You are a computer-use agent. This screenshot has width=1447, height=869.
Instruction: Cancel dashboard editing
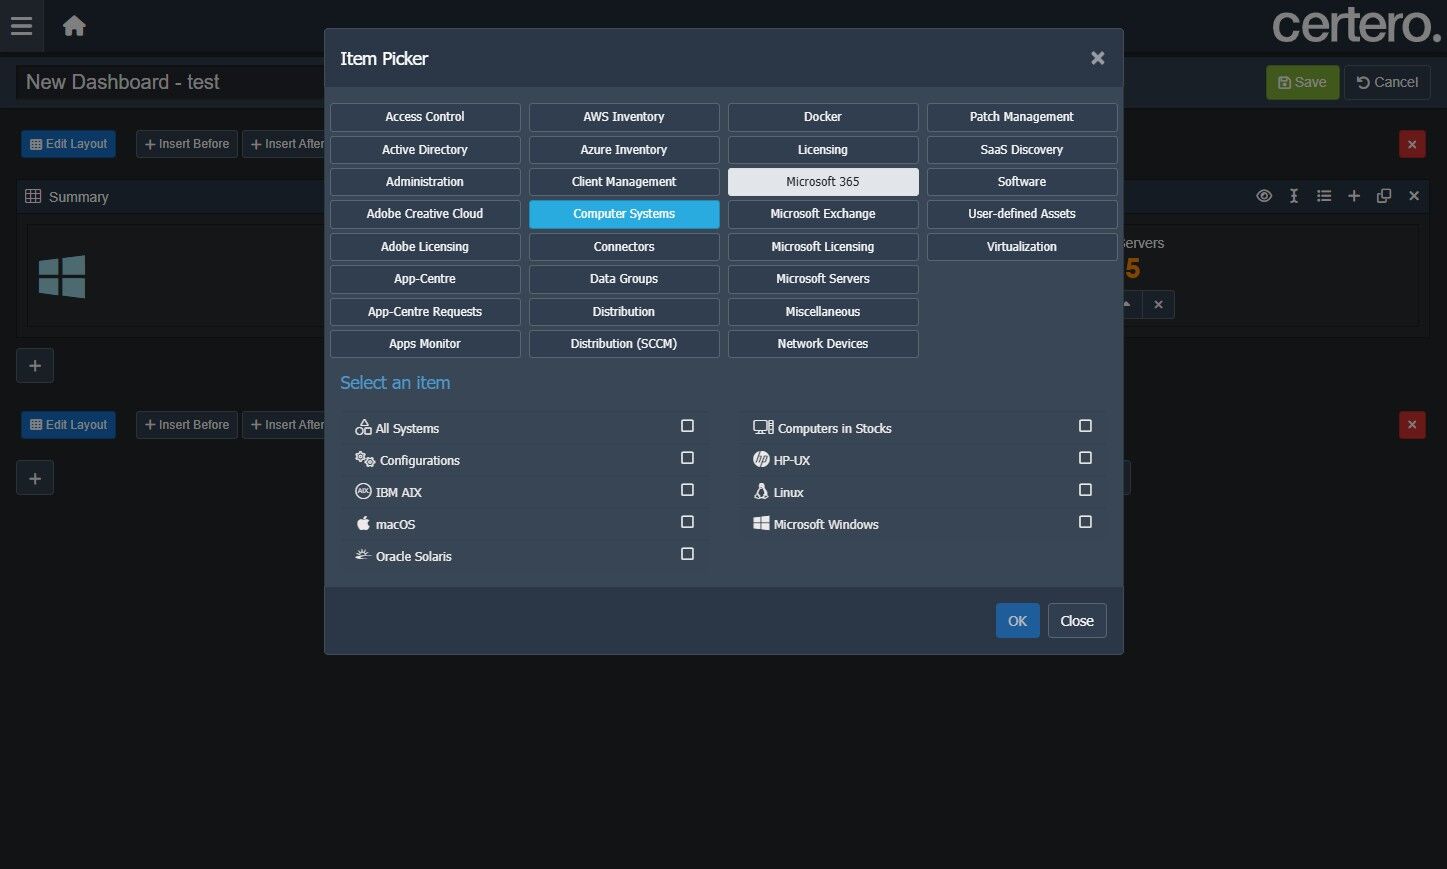pos(1387,82)
